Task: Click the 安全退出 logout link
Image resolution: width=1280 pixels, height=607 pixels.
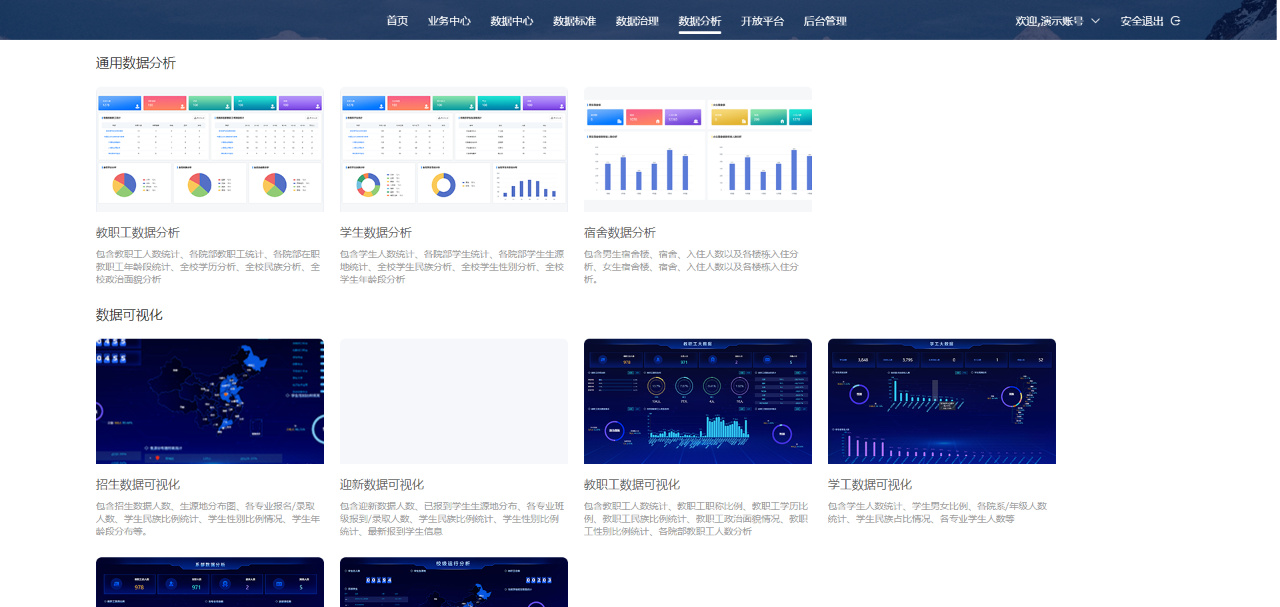Action: click(x=1142, y=21)
